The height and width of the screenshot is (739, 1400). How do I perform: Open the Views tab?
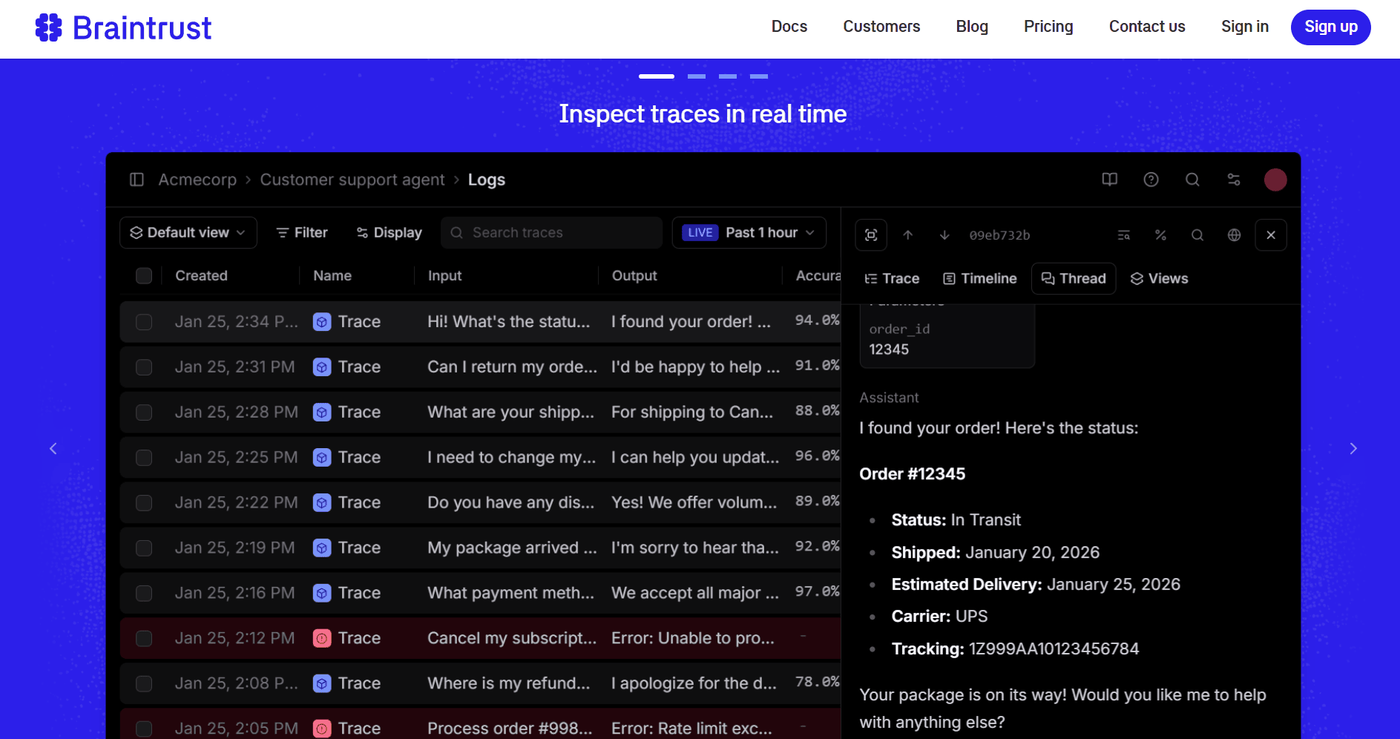1159,279
